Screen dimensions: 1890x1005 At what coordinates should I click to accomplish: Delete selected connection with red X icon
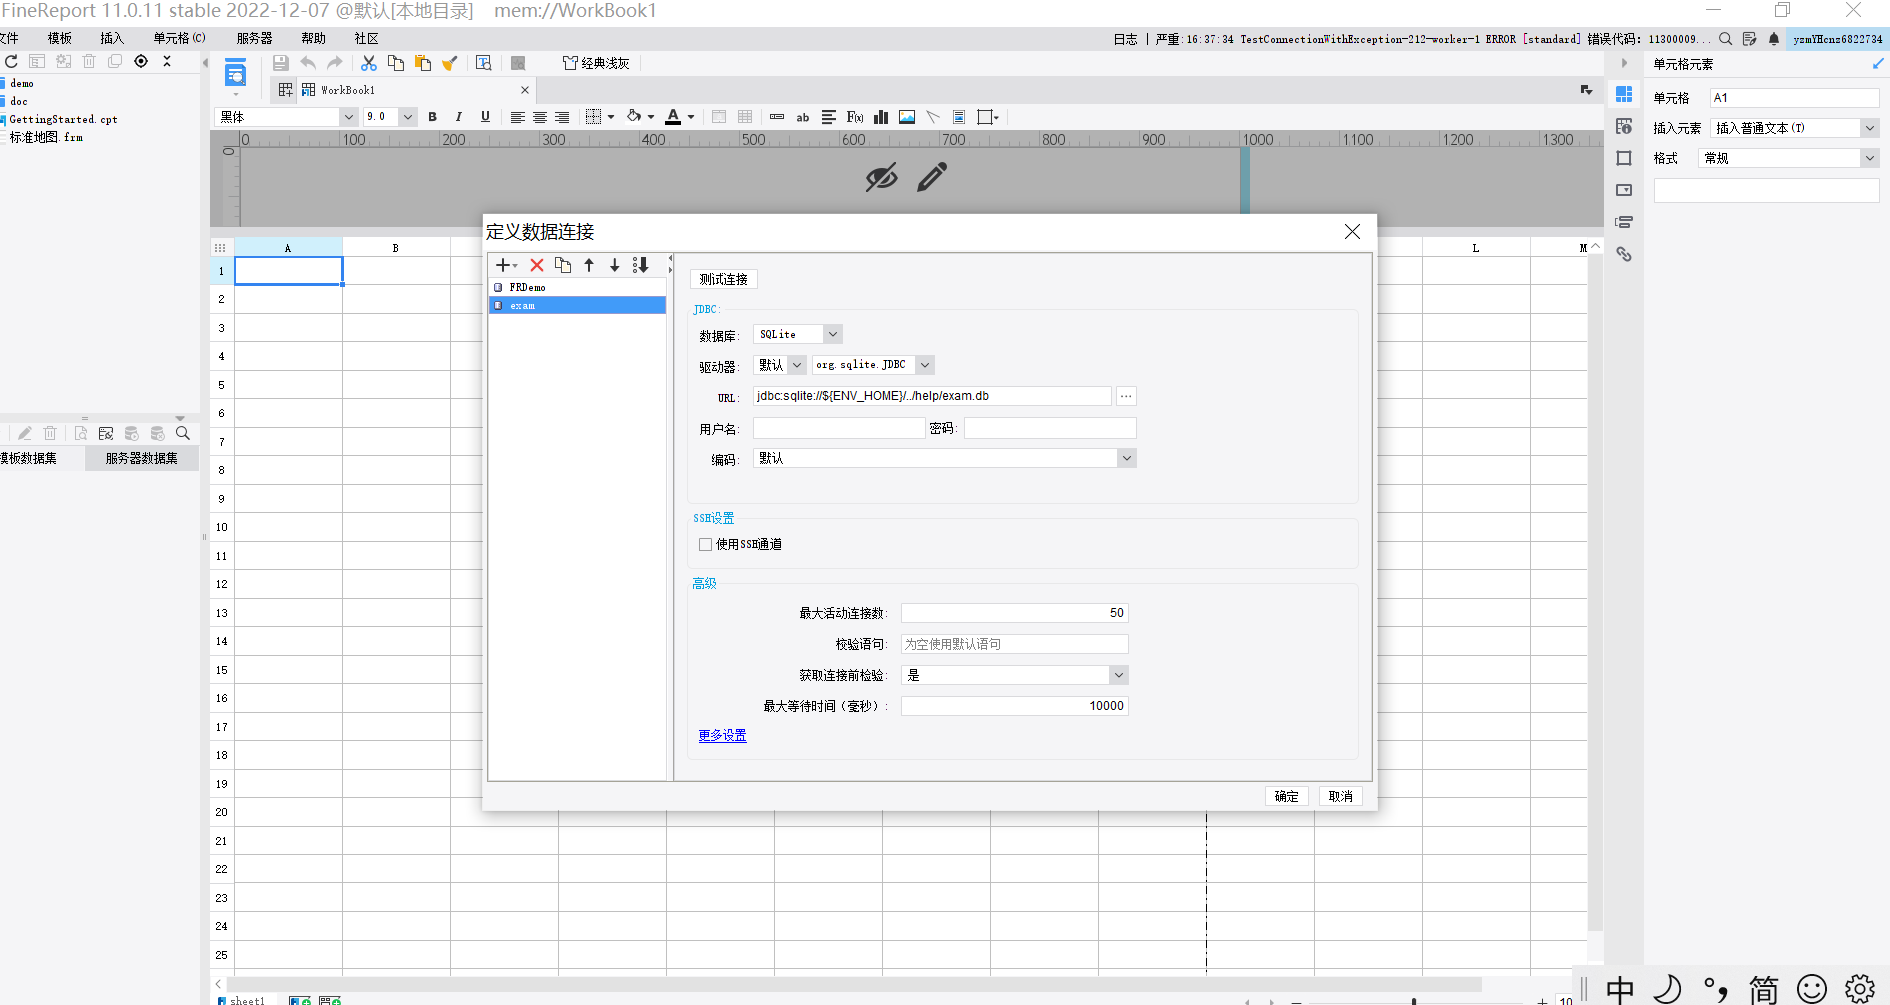[537, 265]
